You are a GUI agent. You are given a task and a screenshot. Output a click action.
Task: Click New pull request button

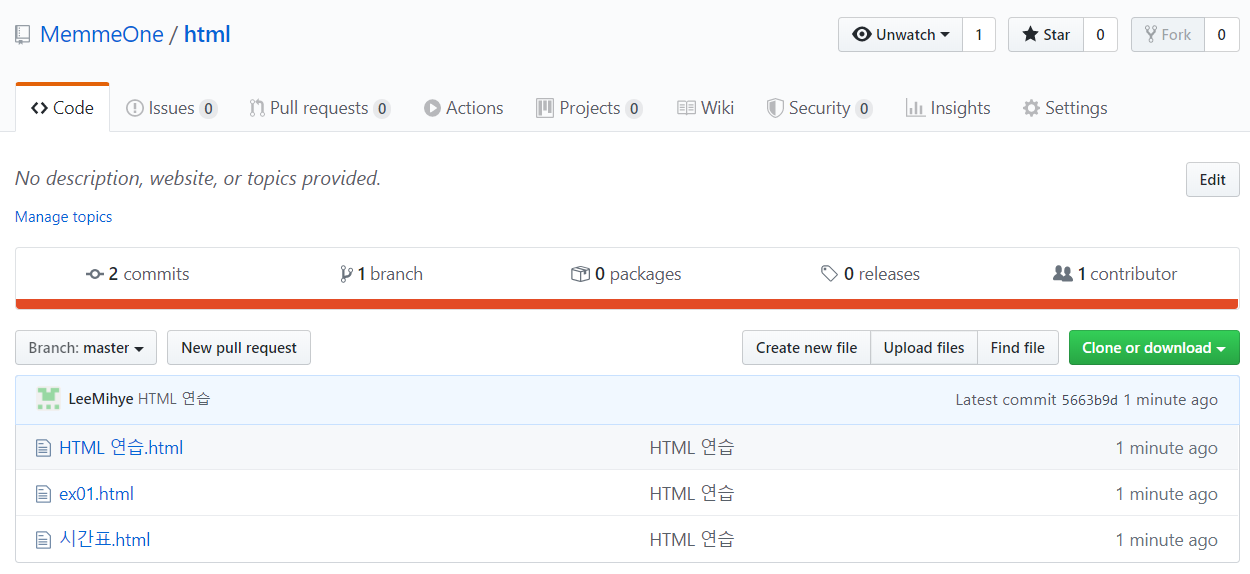(x=239, y=348)
